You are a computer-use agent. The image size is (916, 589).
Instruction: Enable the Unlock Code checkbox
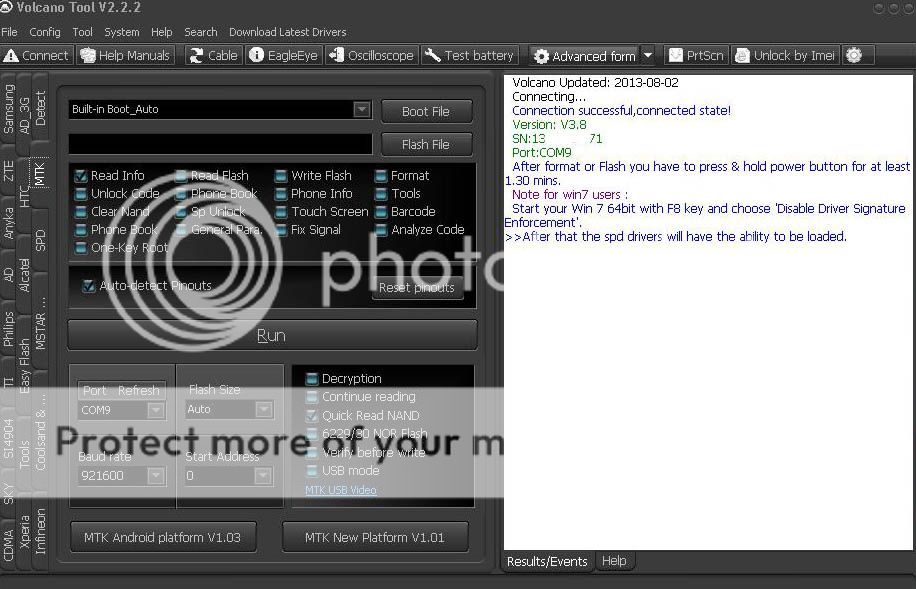pos(81,194)
